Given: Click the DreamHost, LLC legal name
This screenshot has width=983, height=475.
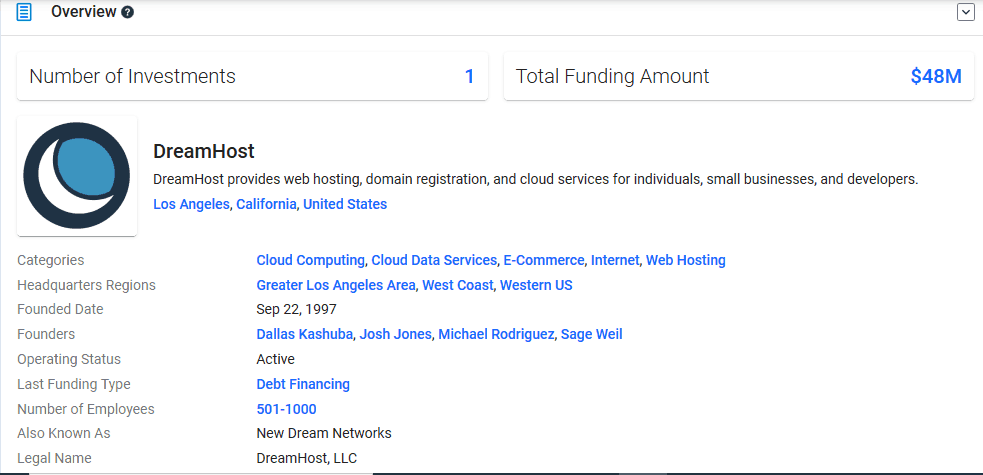Looking at the screenshot, I should (307, 459).
